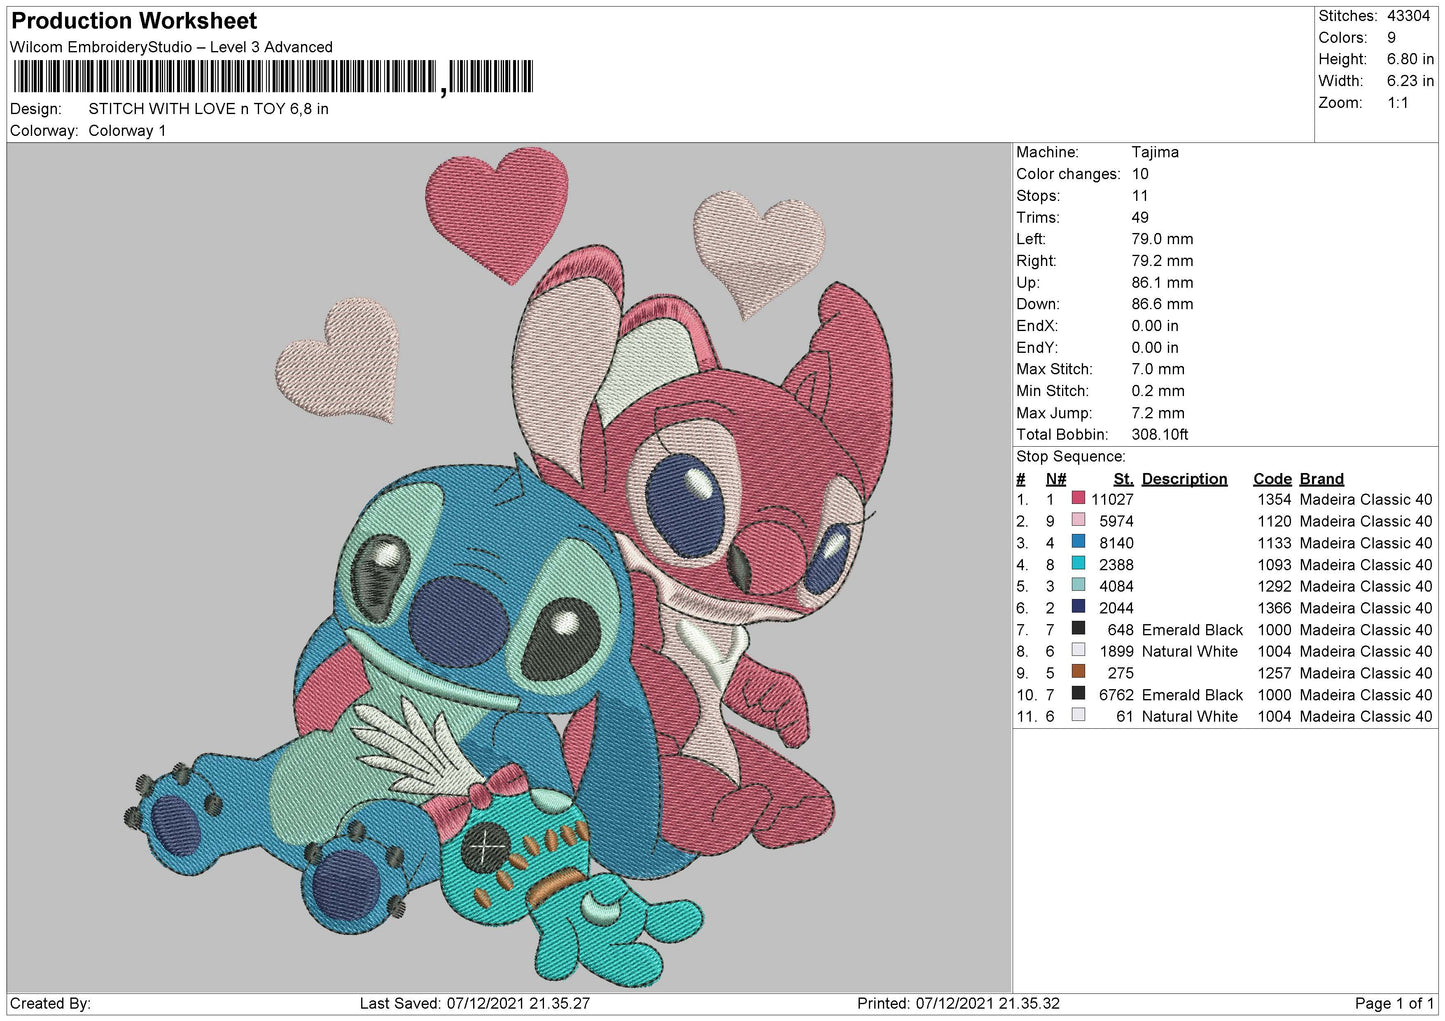Click the Description column header
The height and width of the screenshot is (1021, 1445).
coord(1184,479)
